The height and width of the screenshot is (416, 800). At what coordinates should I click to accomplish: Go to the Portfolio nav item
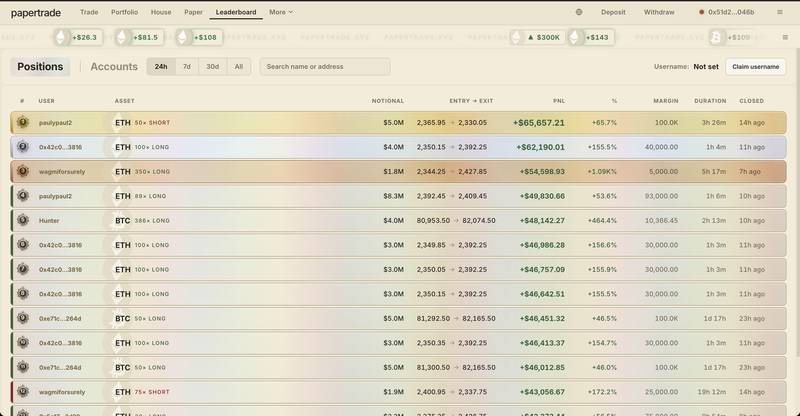(124, 12)
